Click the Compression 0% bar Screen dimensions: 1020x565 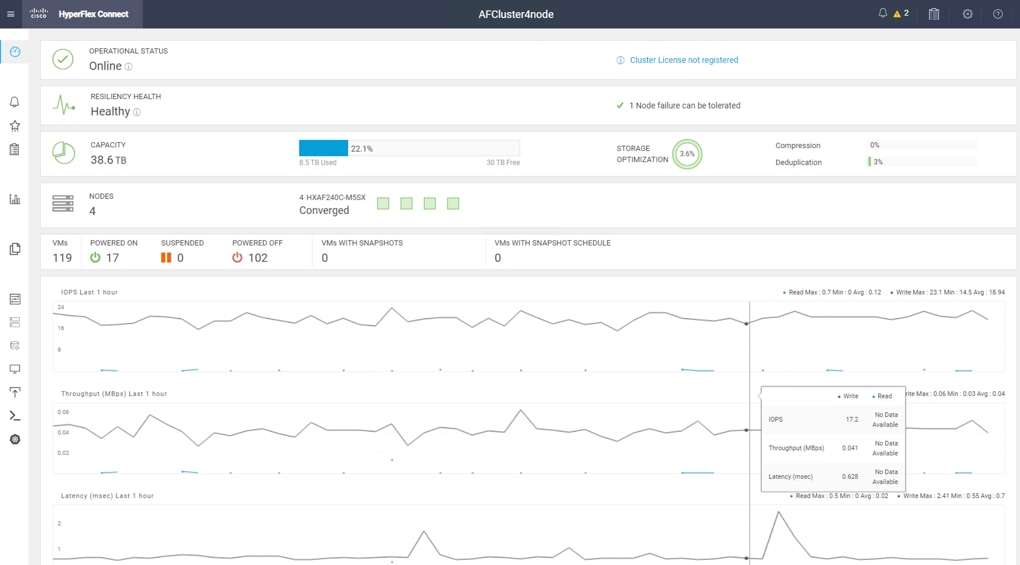tap(922, 145)
